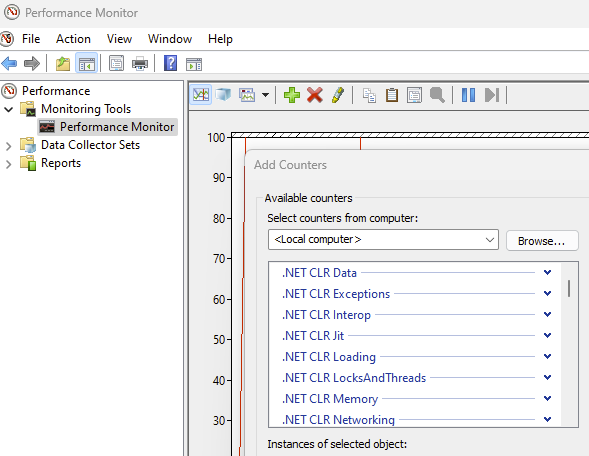
Task: Expand .NET CLR Jit counter group
Action: 547,335
